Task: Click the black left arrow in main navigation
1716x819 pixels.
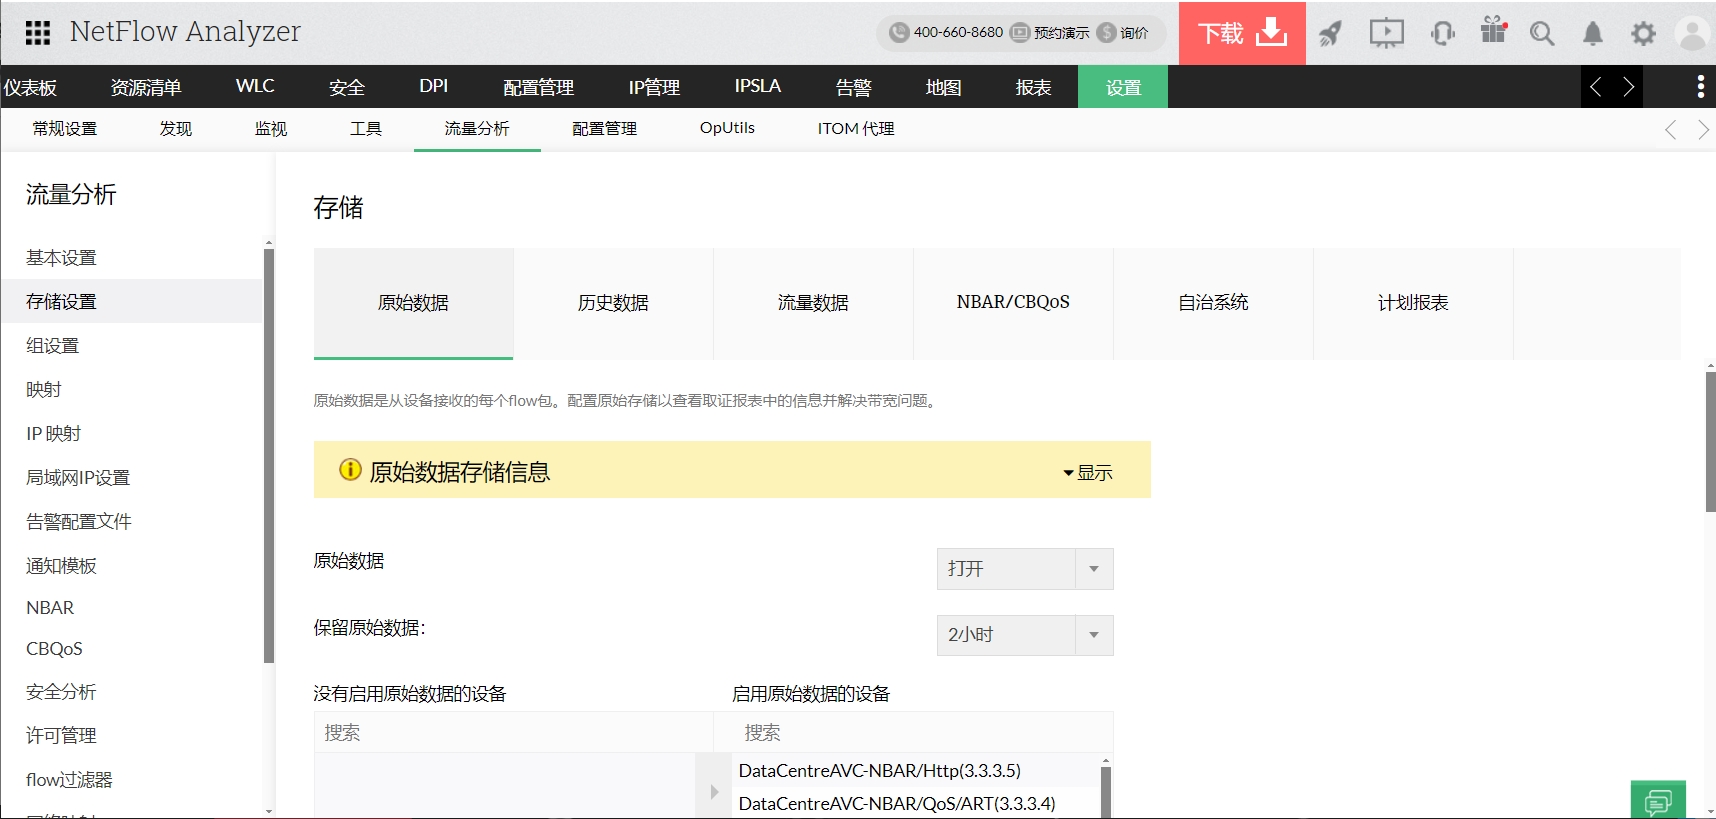Action: [1596, 87]
